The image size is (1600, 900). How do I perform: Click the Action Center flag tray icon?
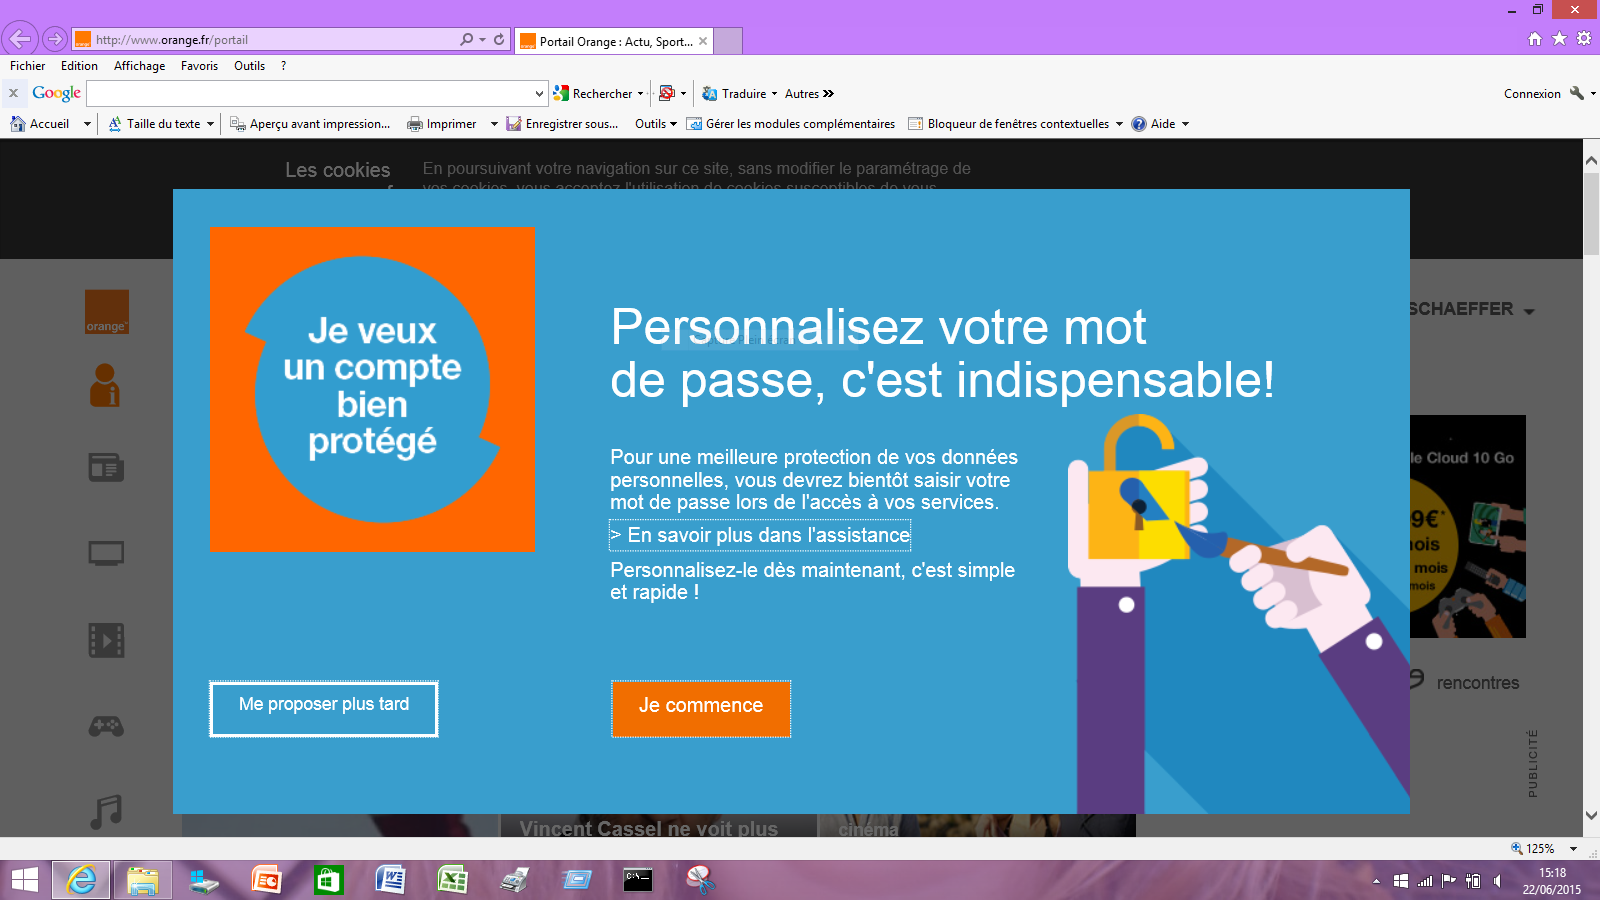coord(1449,881)
